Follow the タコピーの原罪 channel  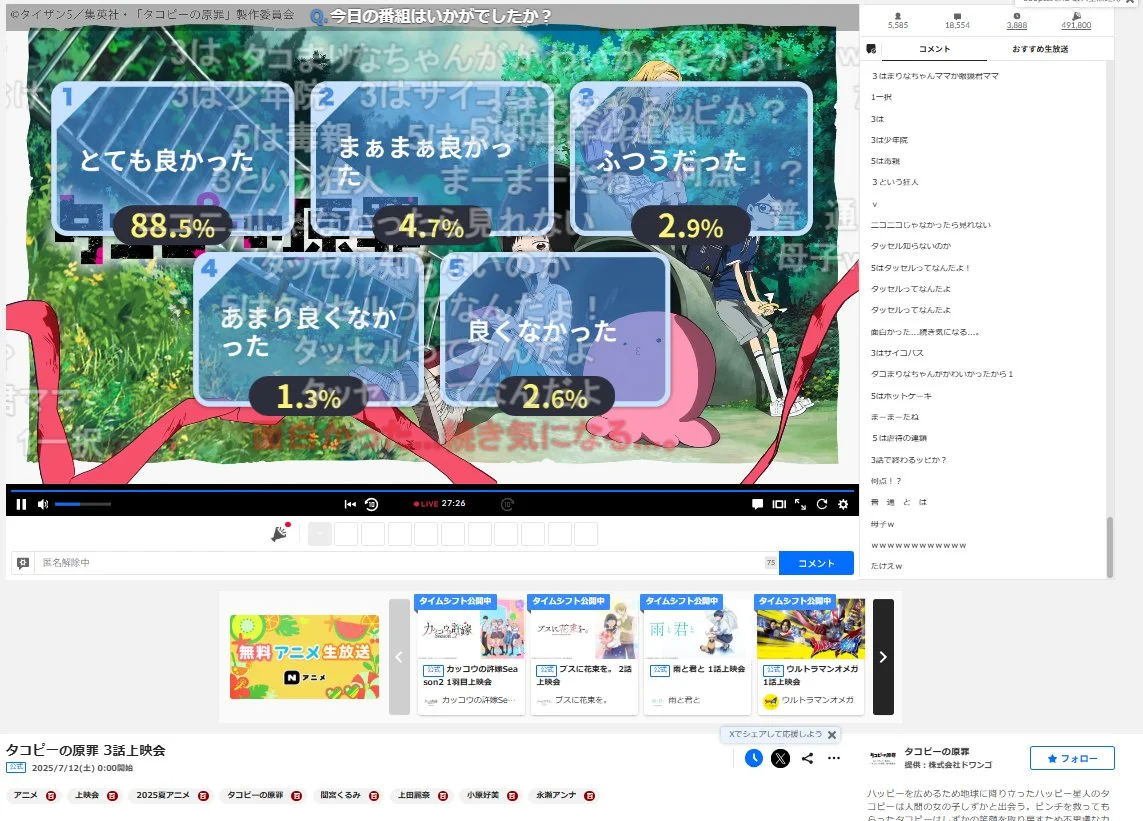pyautogui.click(x=1072, y=758)
